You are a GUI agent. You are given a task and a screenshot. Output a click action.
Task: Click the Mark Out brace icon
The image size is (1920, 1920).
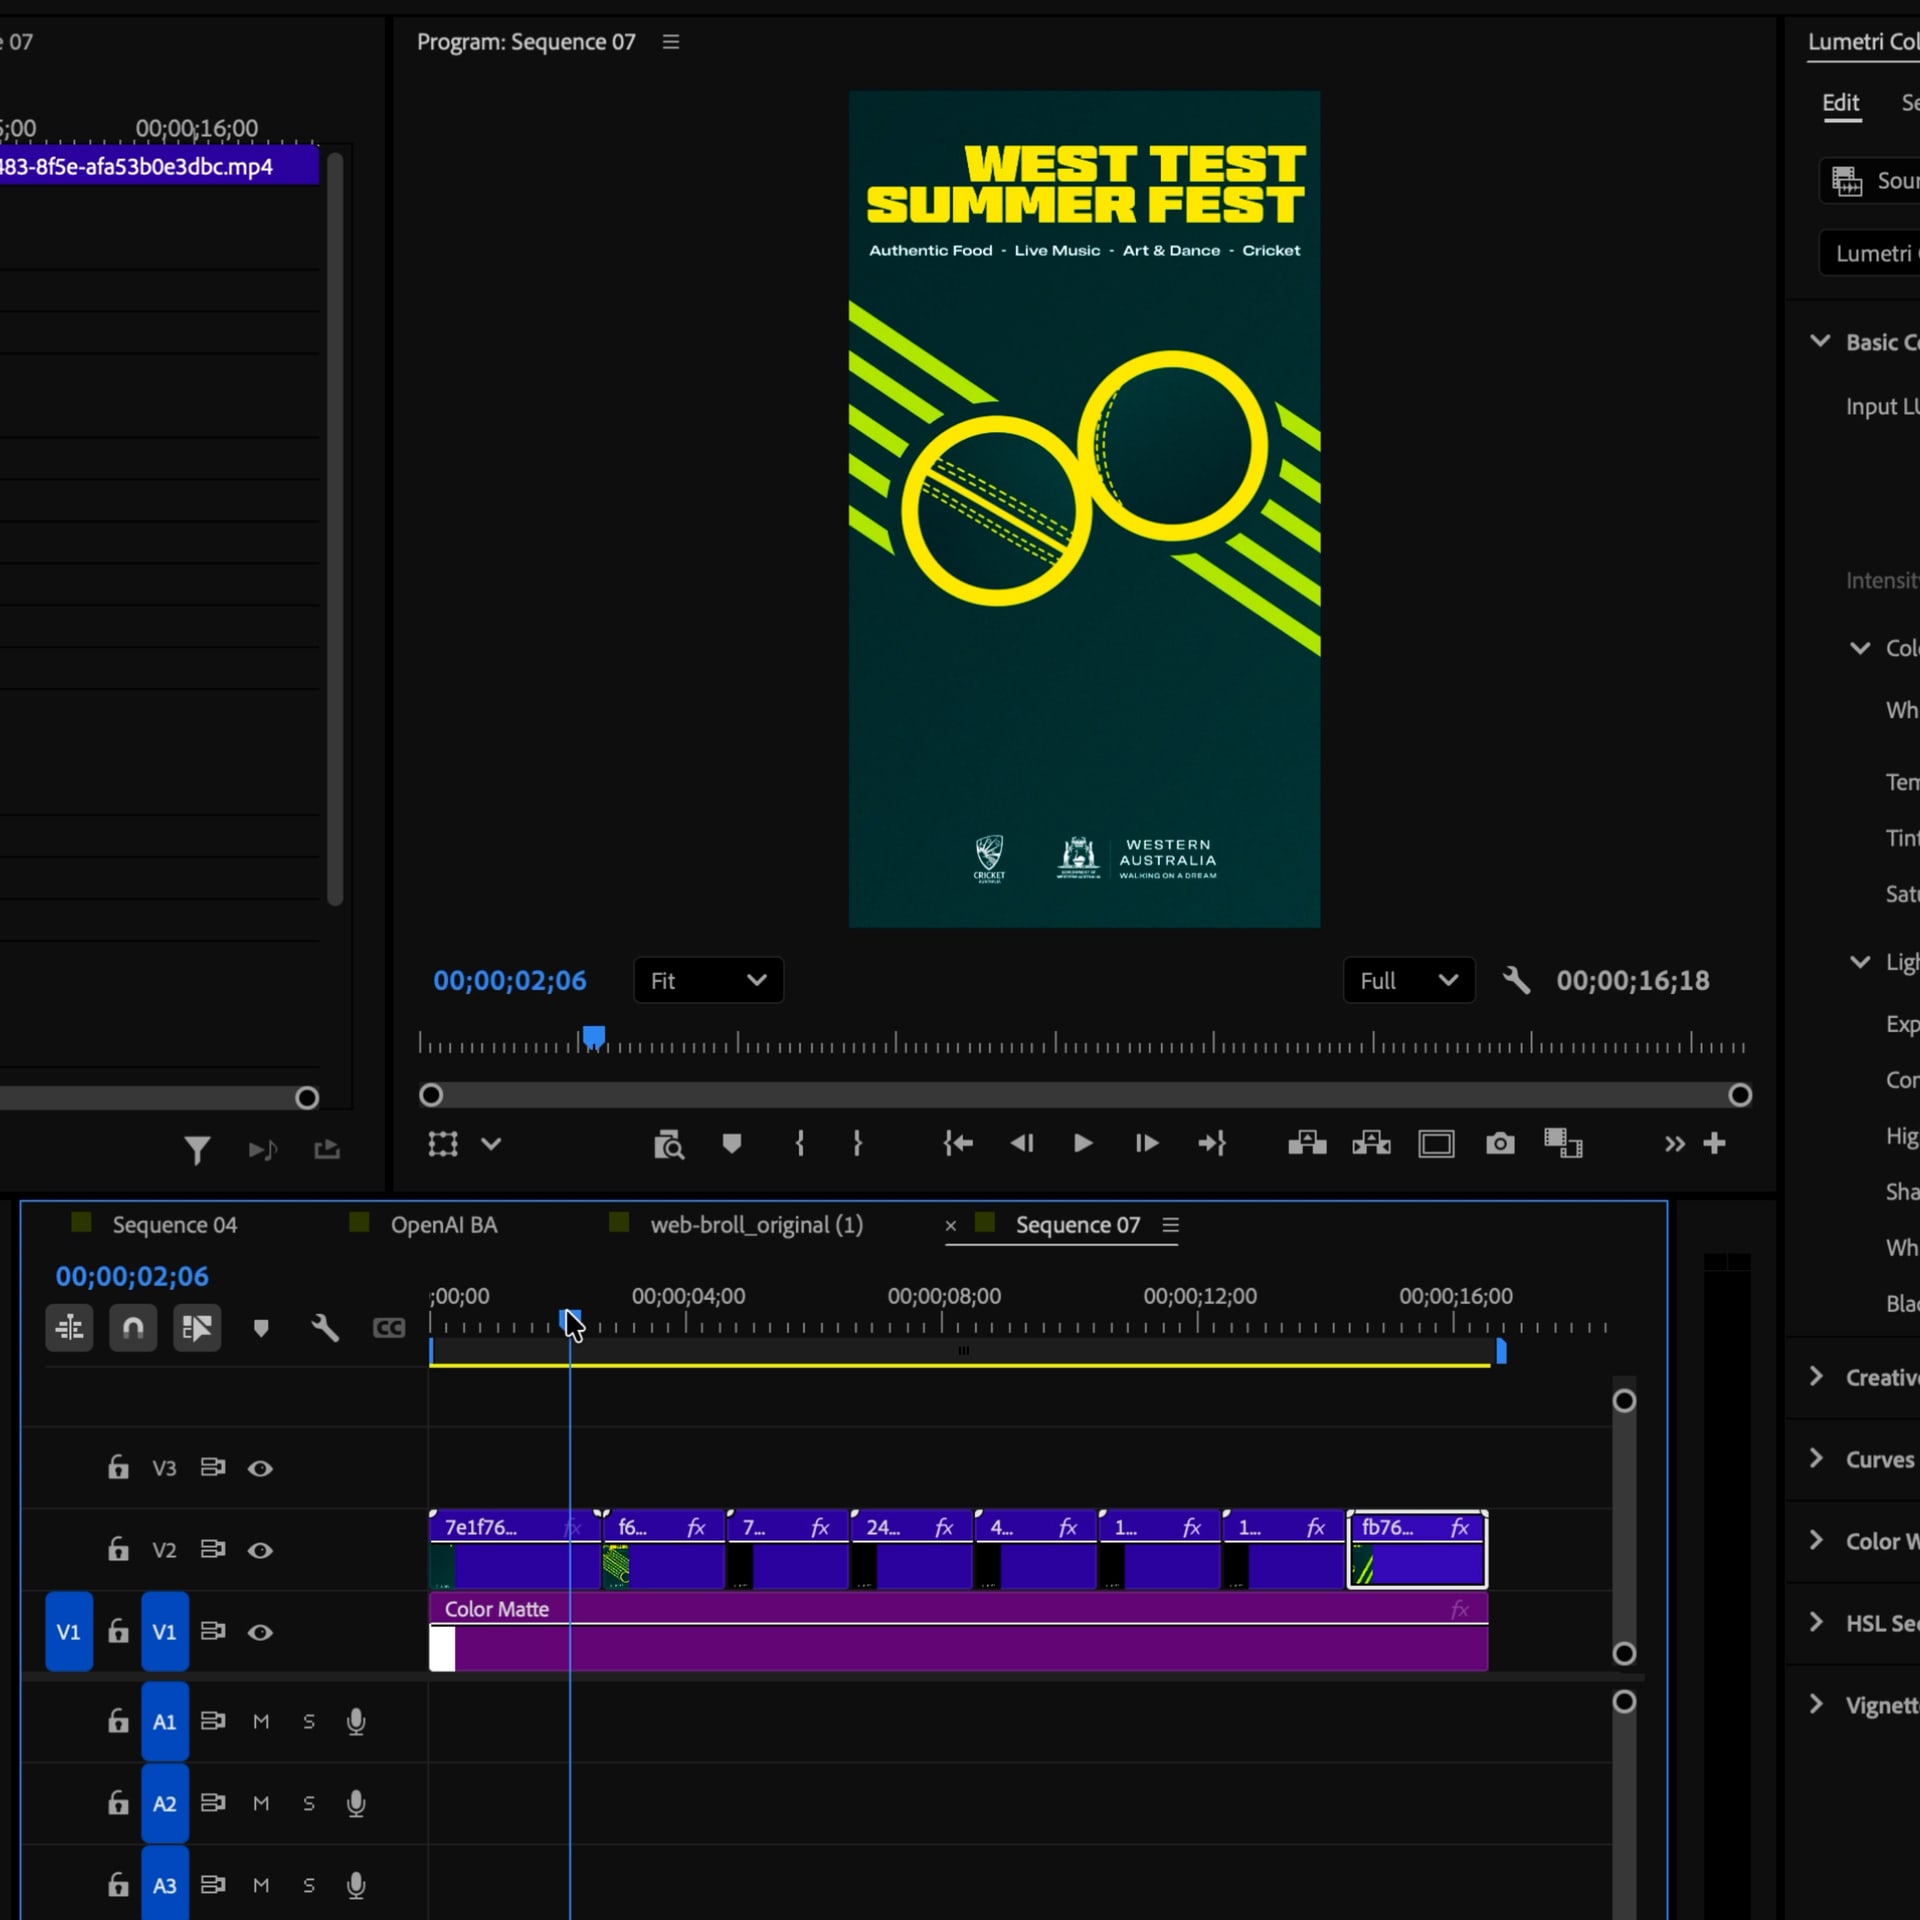coord(857,1143)
